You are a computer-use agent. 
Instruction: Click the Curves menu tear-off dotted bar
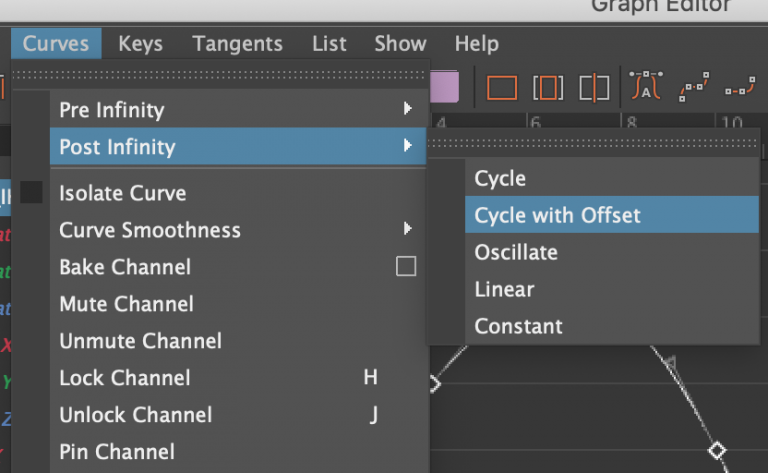[x=220, y=74]
